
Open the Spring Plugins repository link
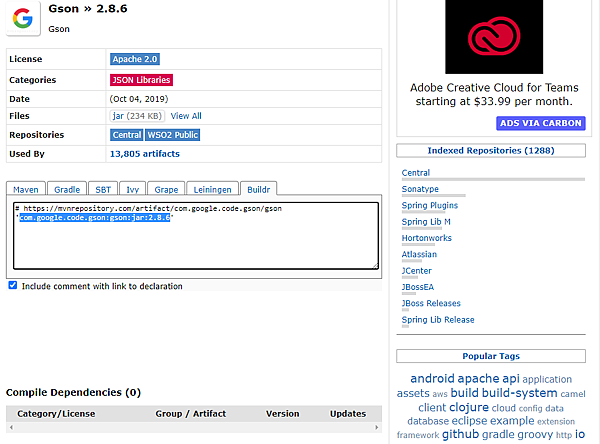[430, 206]
